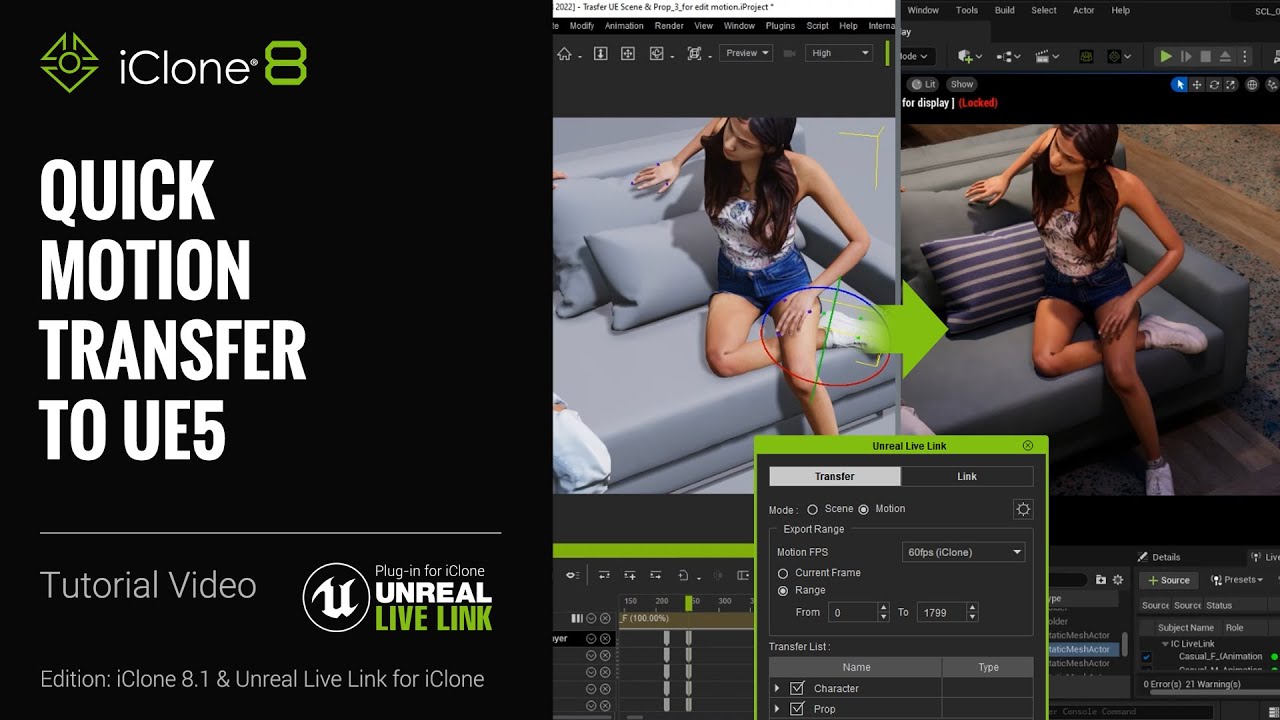
Task: Click the Unreal Skip frame button
Action: 1186,57
